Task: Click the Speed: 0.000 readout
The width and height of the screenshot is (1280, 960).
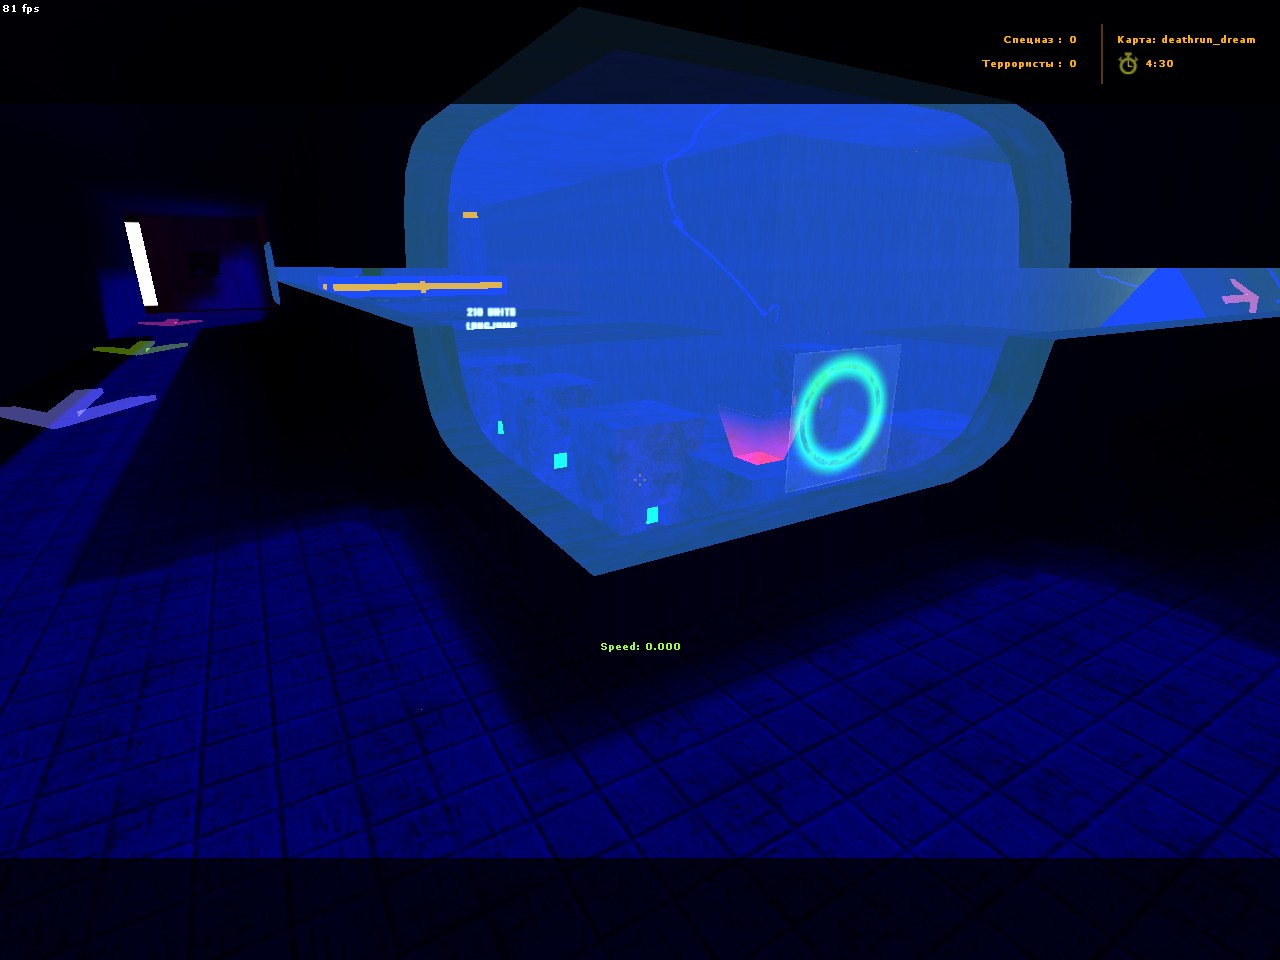Action: [x=640, y=647]
